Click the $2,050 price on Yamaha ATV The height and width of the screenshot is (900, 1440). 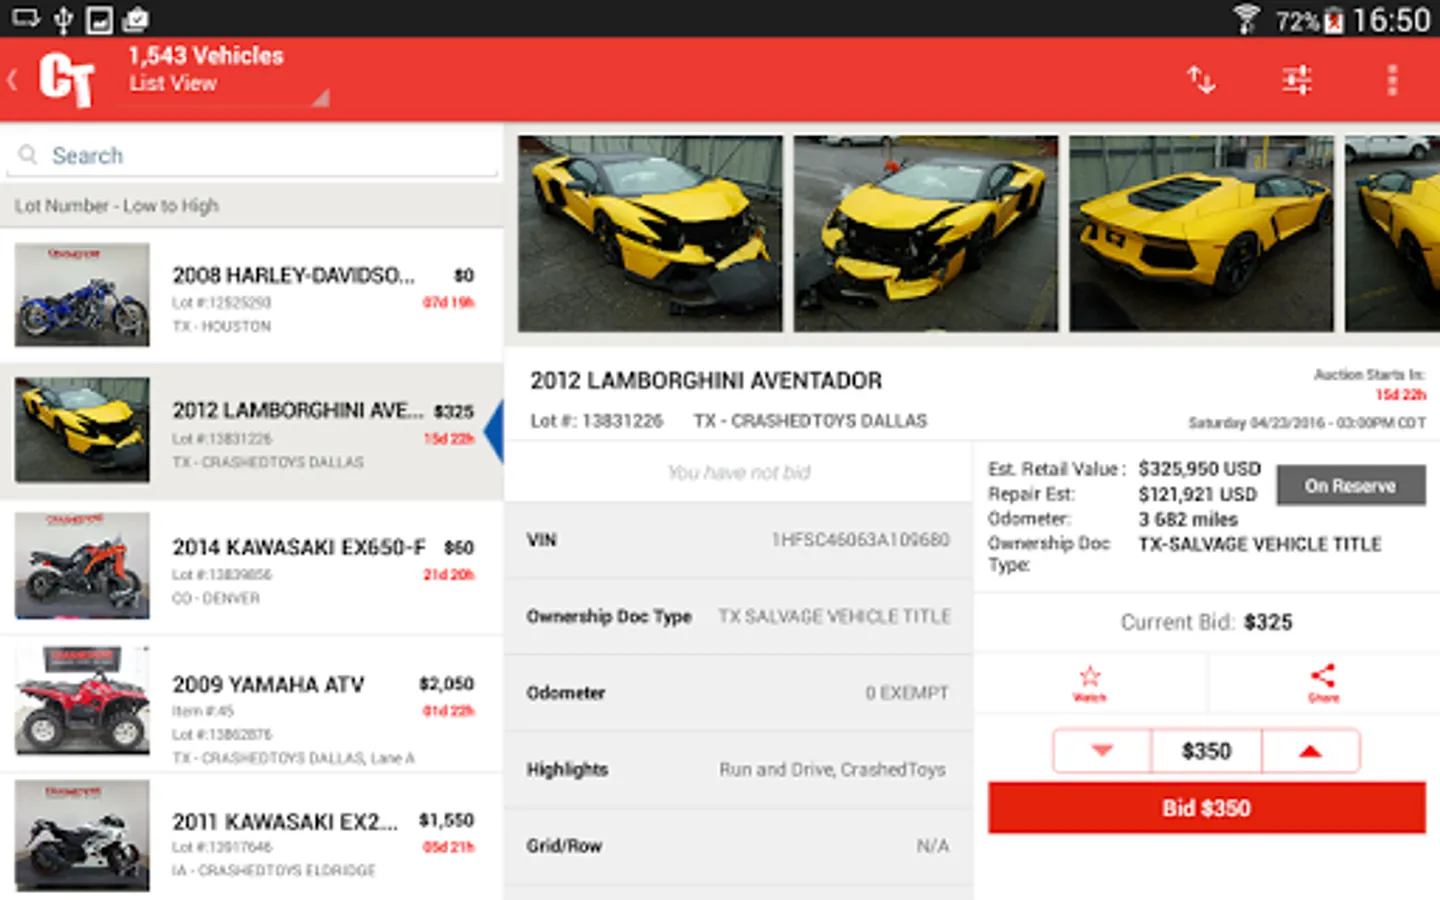click(x=446, y=684)
